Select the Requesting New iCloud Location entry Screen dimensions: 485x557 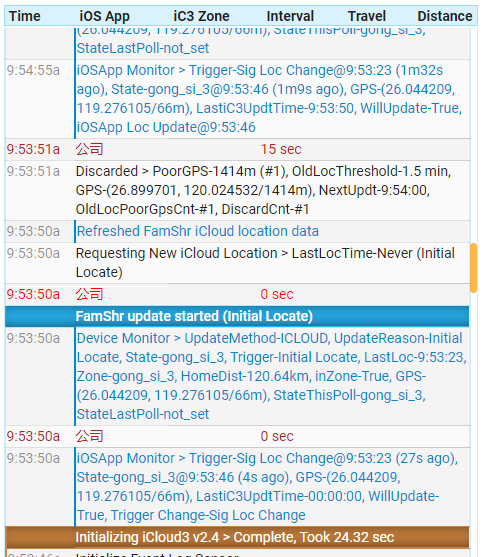pos(265,263)
